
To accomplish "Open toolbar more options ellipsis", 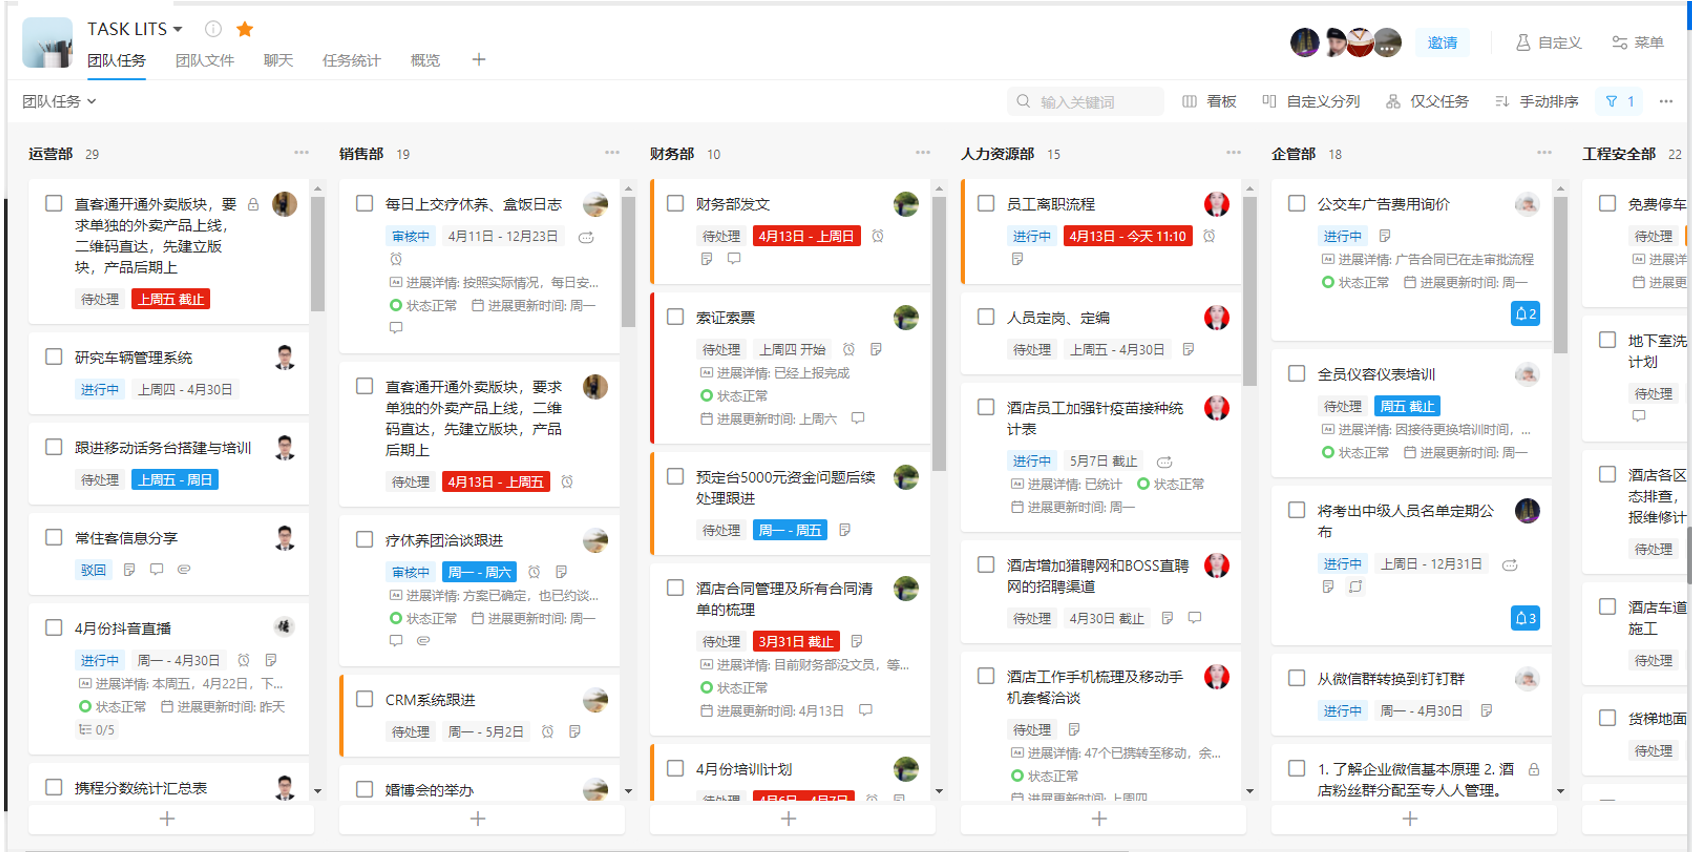I will click(x=1666, y=101).
